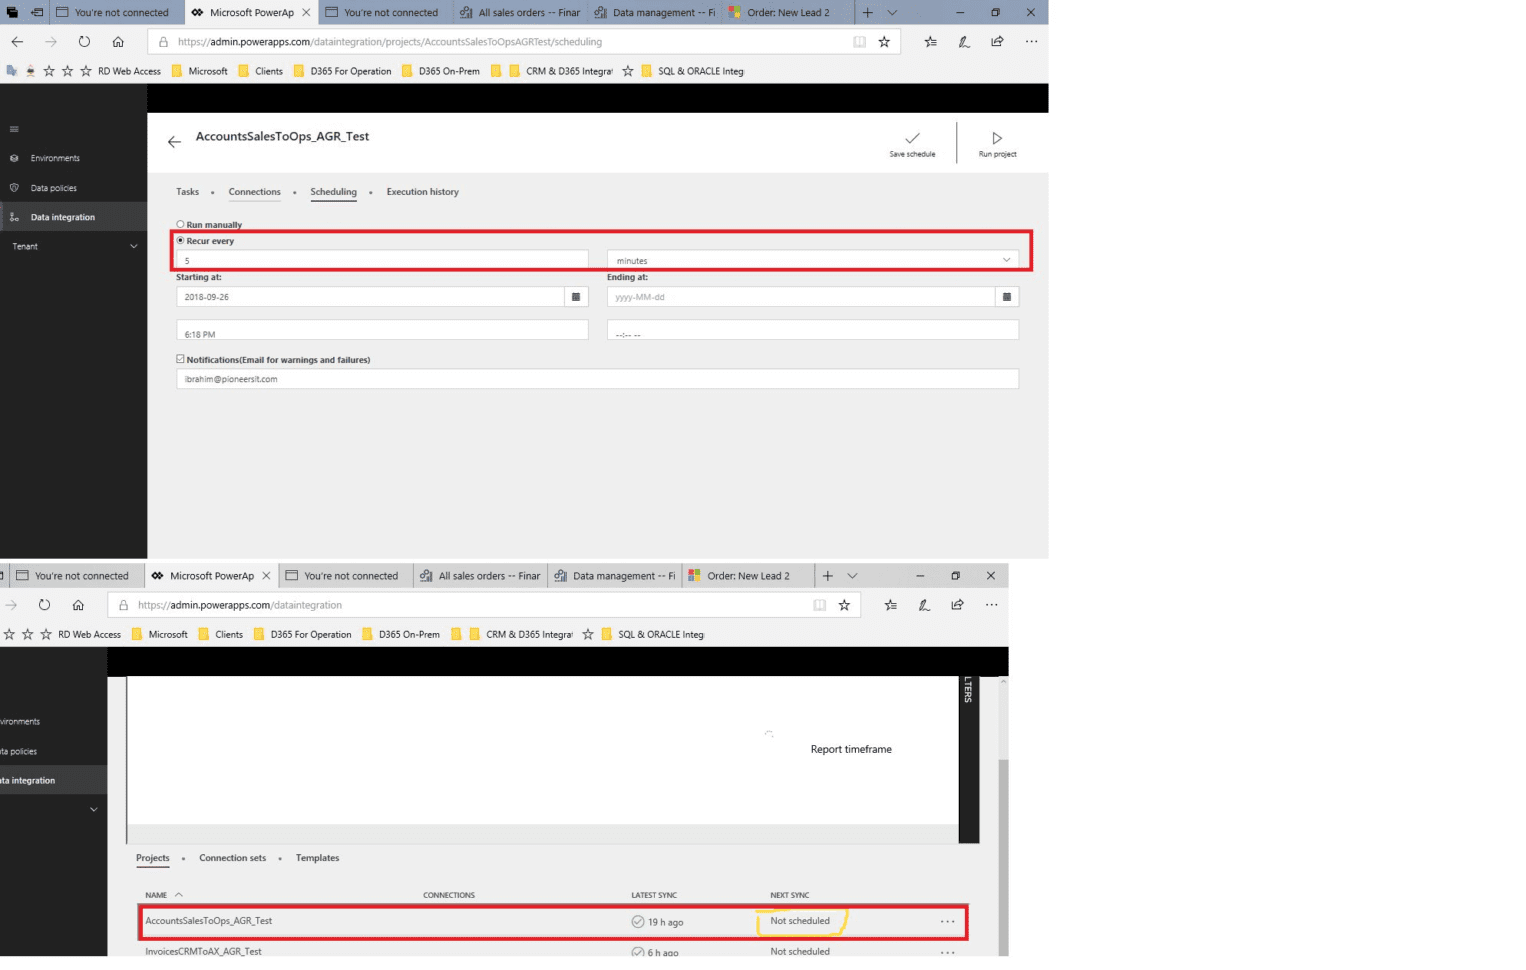Click the Ending at date field

tap(801, 297)
